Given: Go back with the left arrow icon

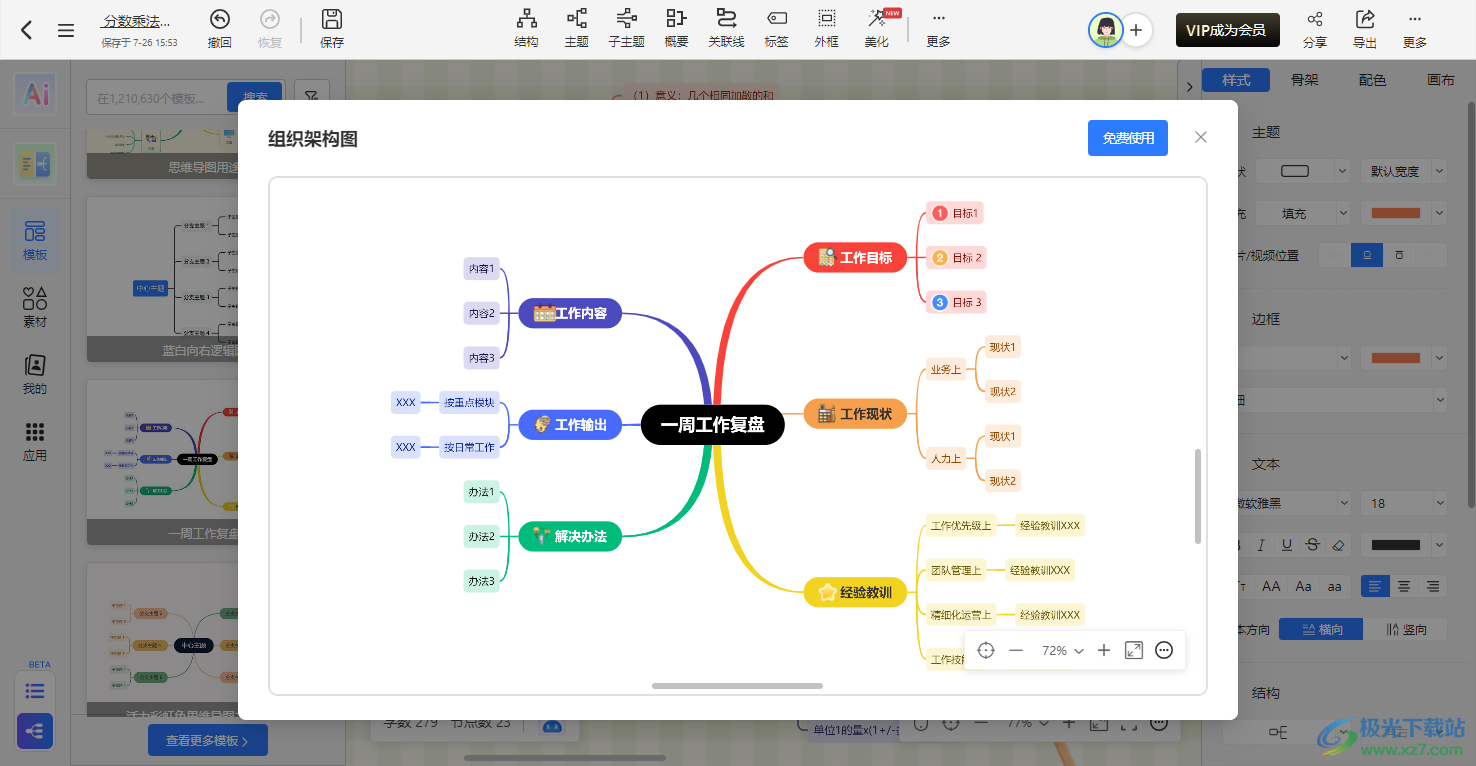Looking at the screenshot, I should click(x=27, y=30).
